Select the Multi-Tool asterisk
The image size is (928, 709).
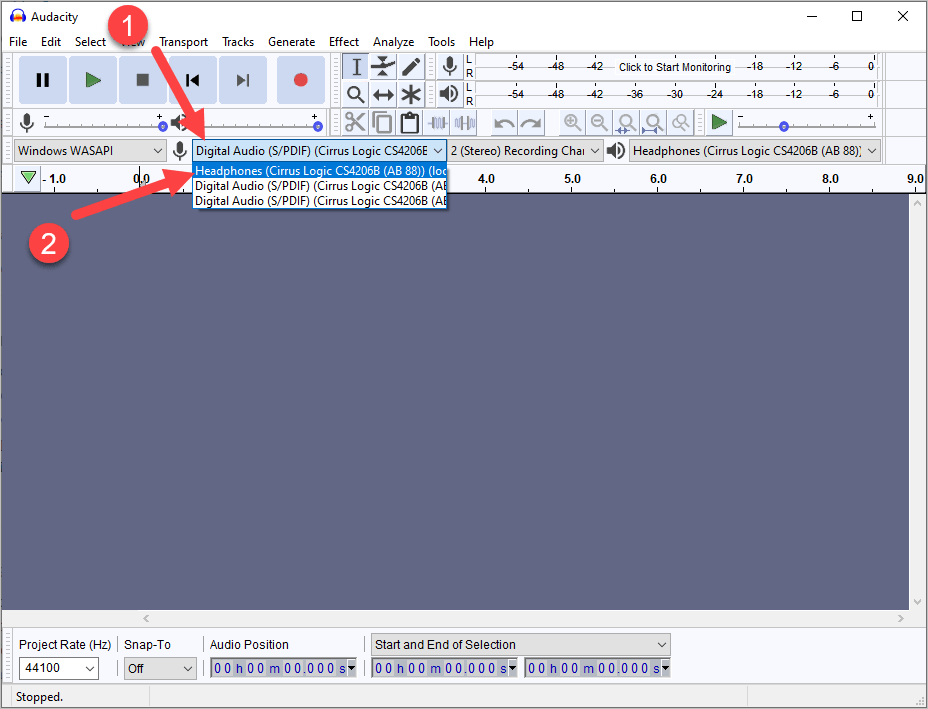coord(411,94)
